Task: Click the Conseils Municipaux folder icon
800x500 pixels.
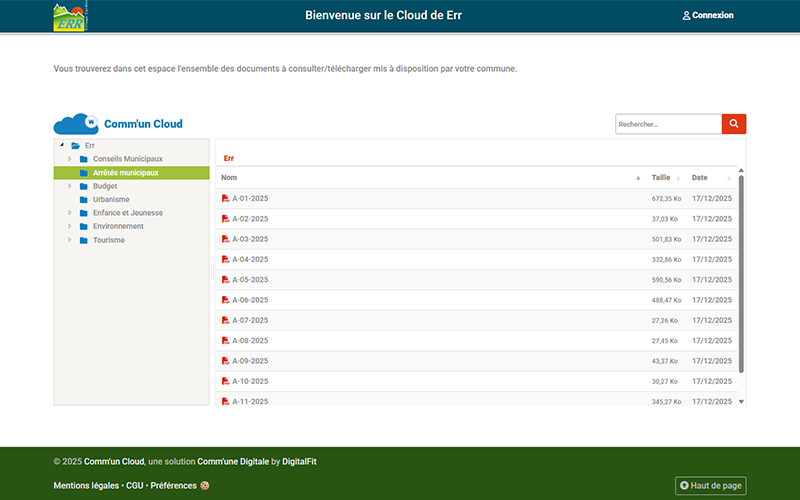Action: [x=84, y=159]
